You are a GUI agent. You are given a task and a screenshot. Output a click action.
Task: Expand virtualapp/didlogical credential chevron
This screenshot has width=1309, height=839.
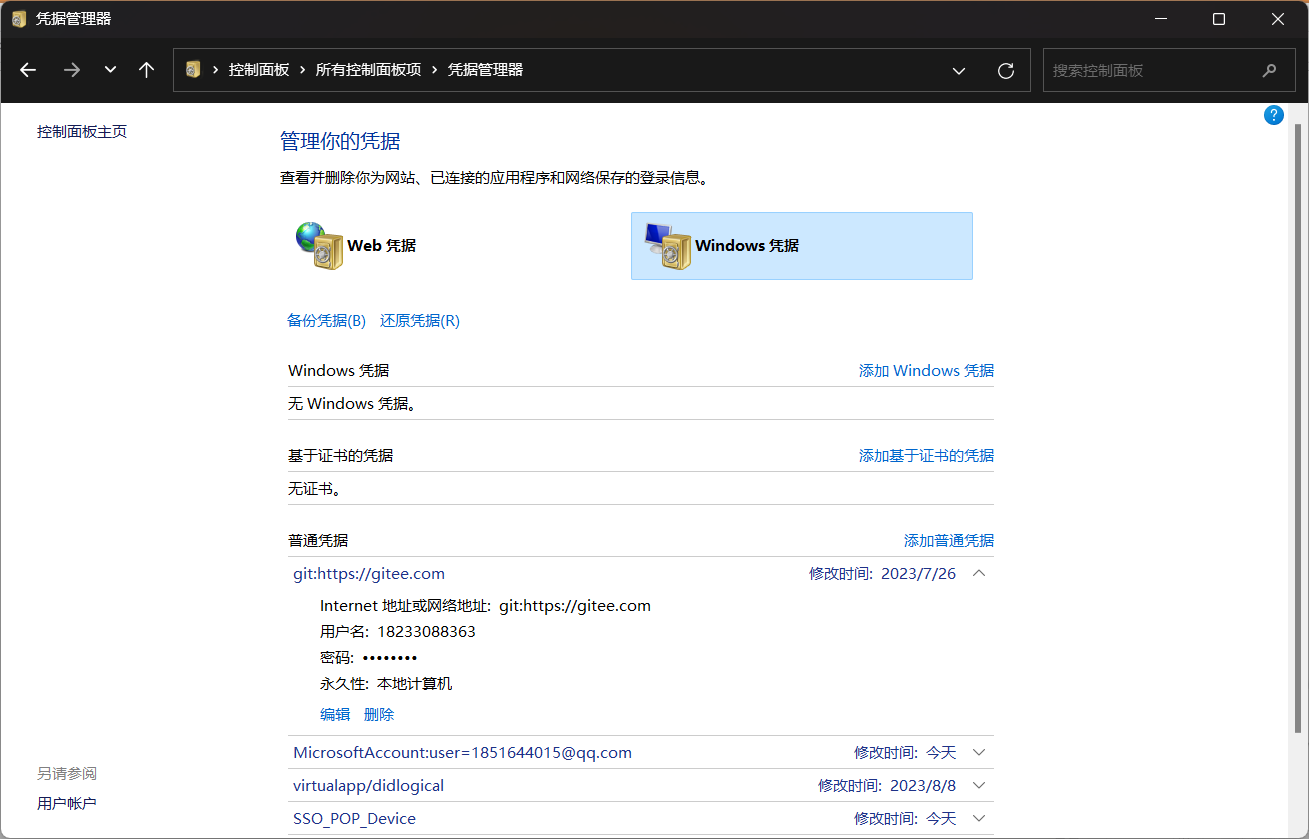tap(979, 786)
